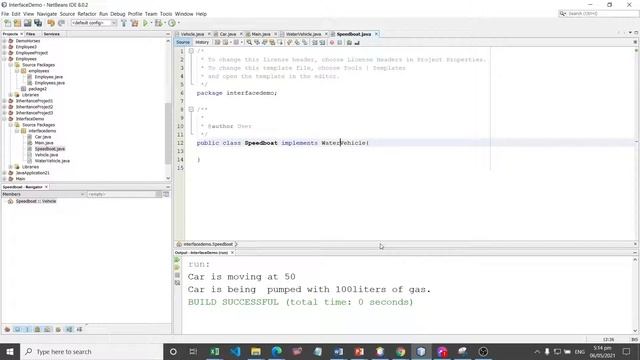Collapse the Javadoc fold on line 8

coord(191,109)
